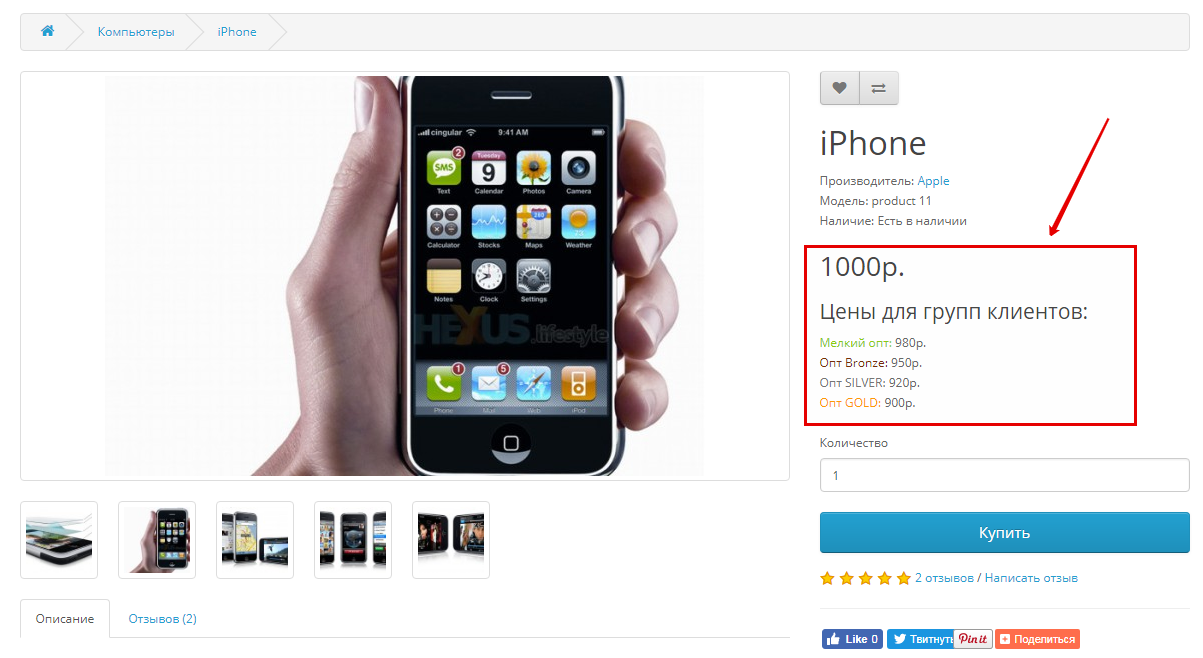This screenshot has width=1203, height=658.
Task: Click the Написать отзыв link
Action: [1031, 578]
